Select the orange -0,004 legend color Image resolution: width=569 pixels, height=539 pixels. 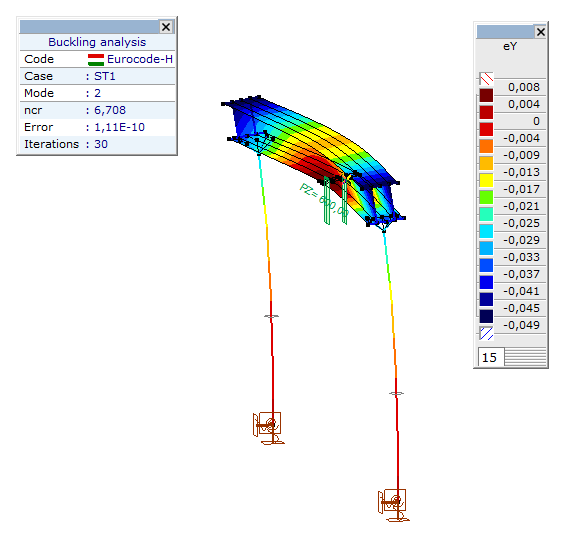pyautogui.click(x=486, y=146)
